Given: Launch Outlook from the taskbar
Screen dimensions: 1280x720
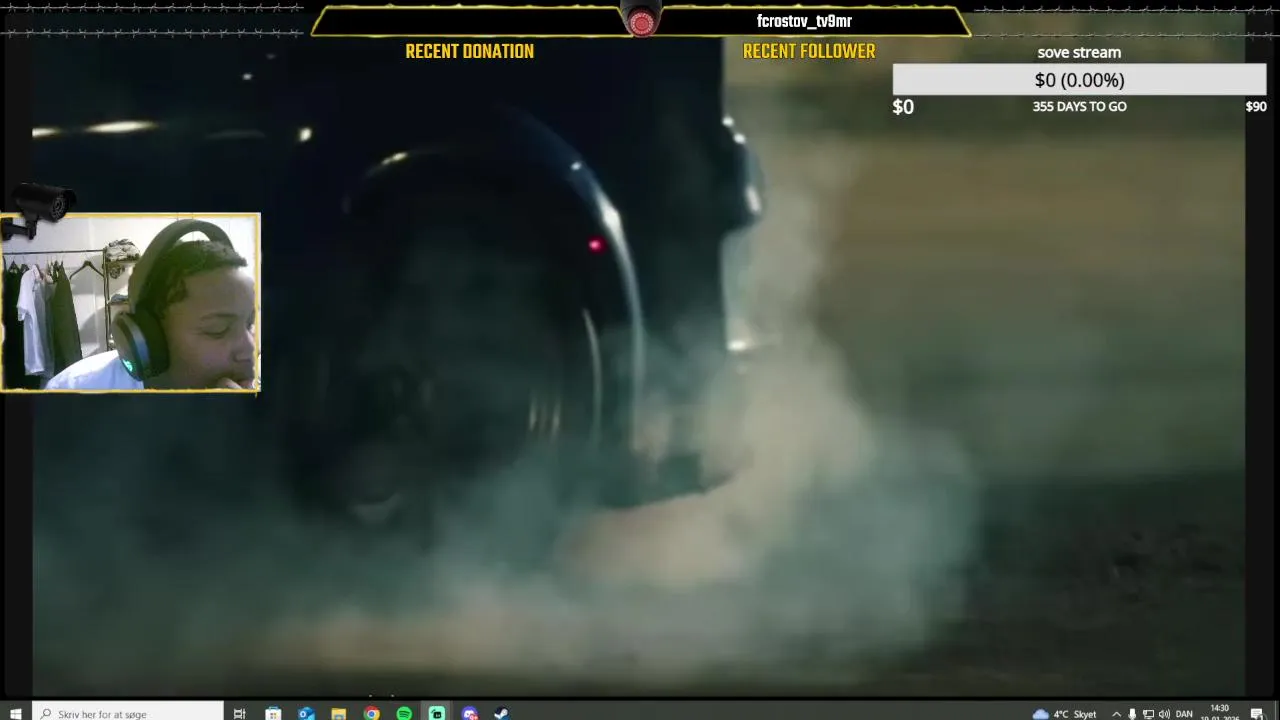Looking at the screenshot, I should pos(306,713).
